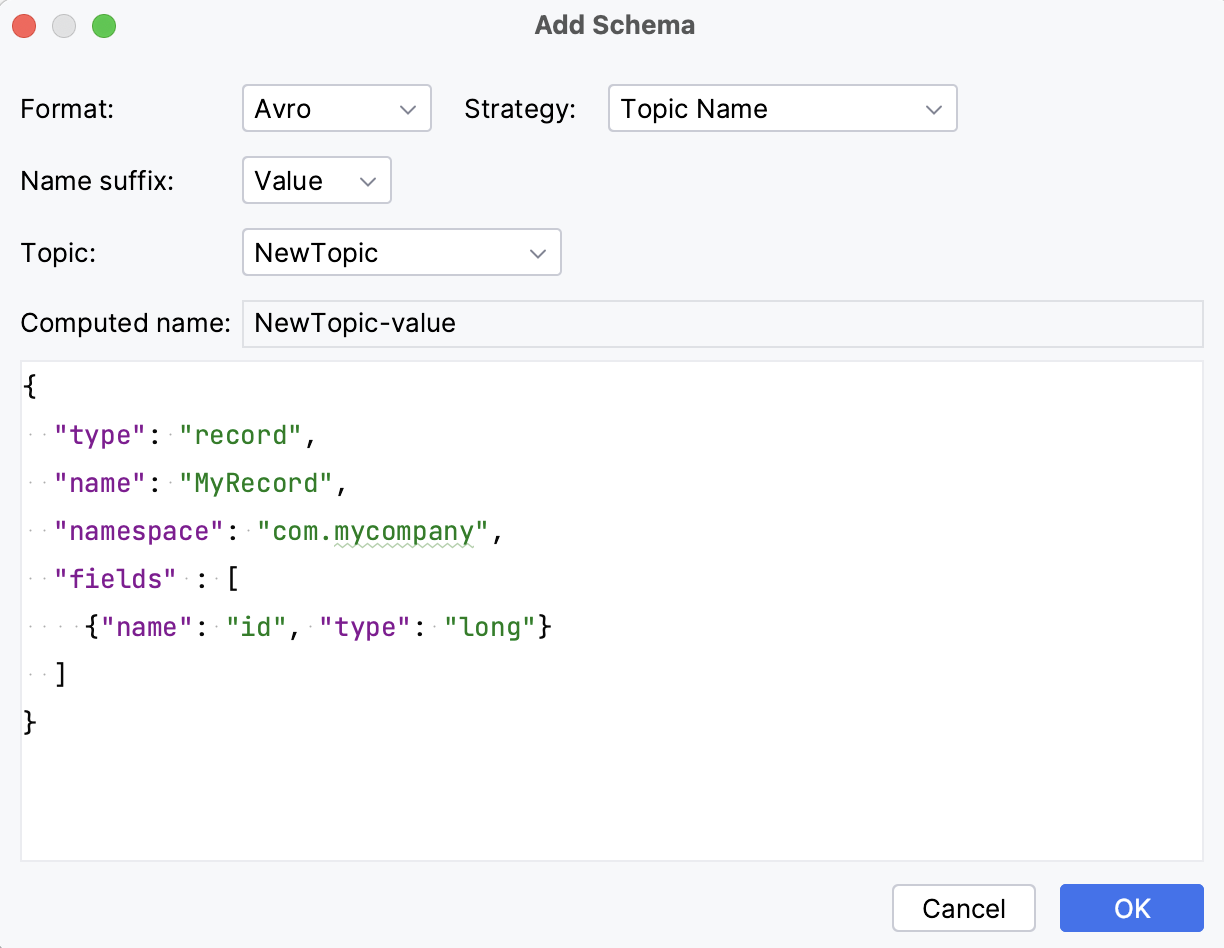The image size is (1224, 948).
Task: Click the Topic dropdown chevron arrow
Action: tap(538, 252)
